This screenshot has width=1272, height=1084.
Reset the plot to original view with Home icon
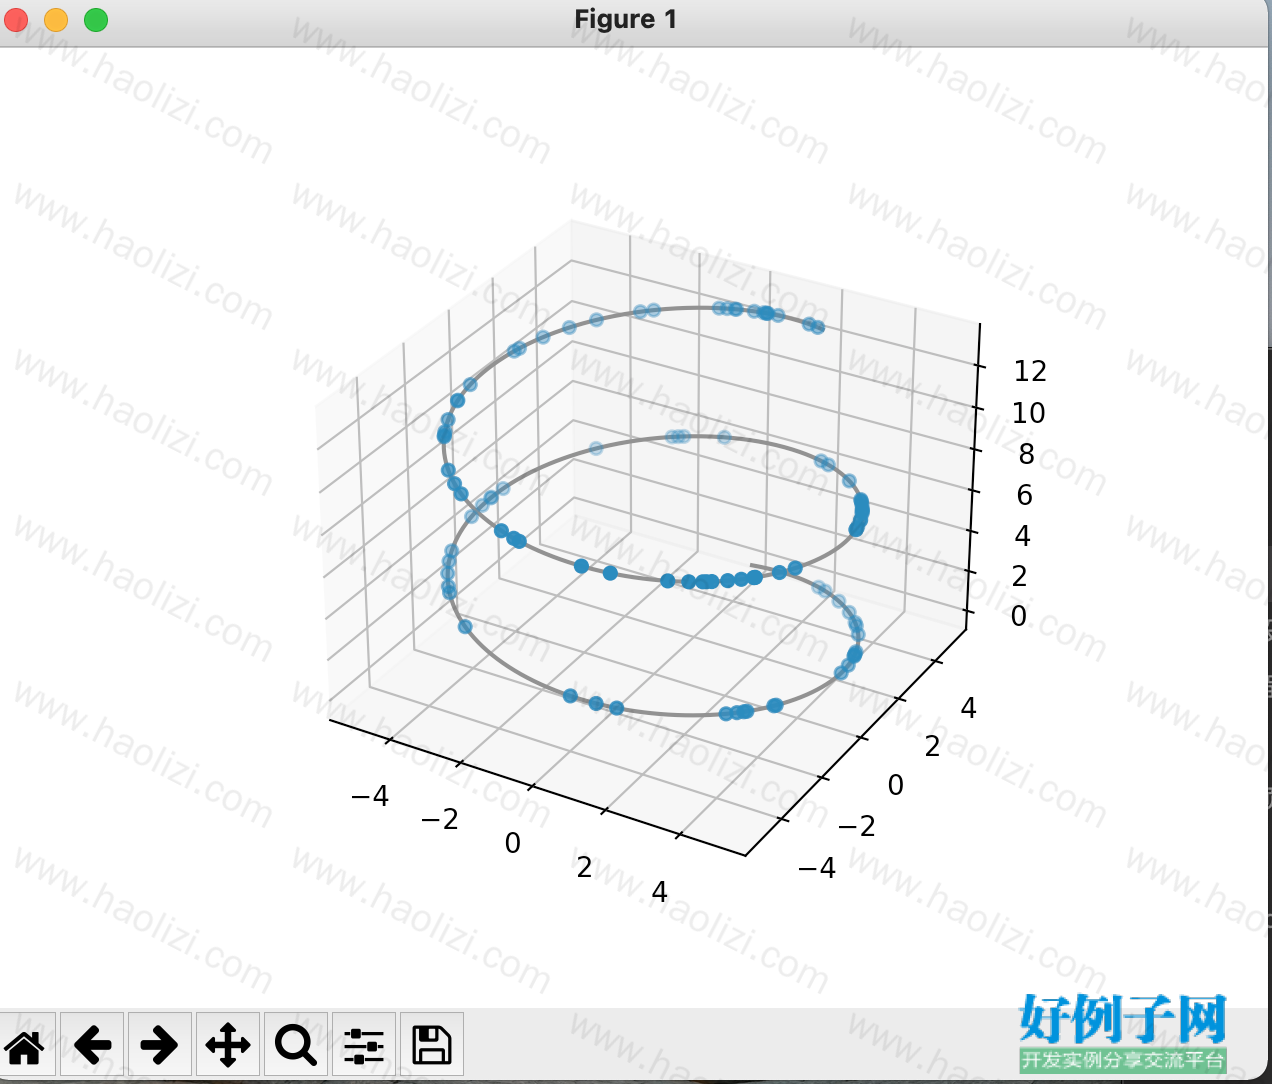(25, 1046)
